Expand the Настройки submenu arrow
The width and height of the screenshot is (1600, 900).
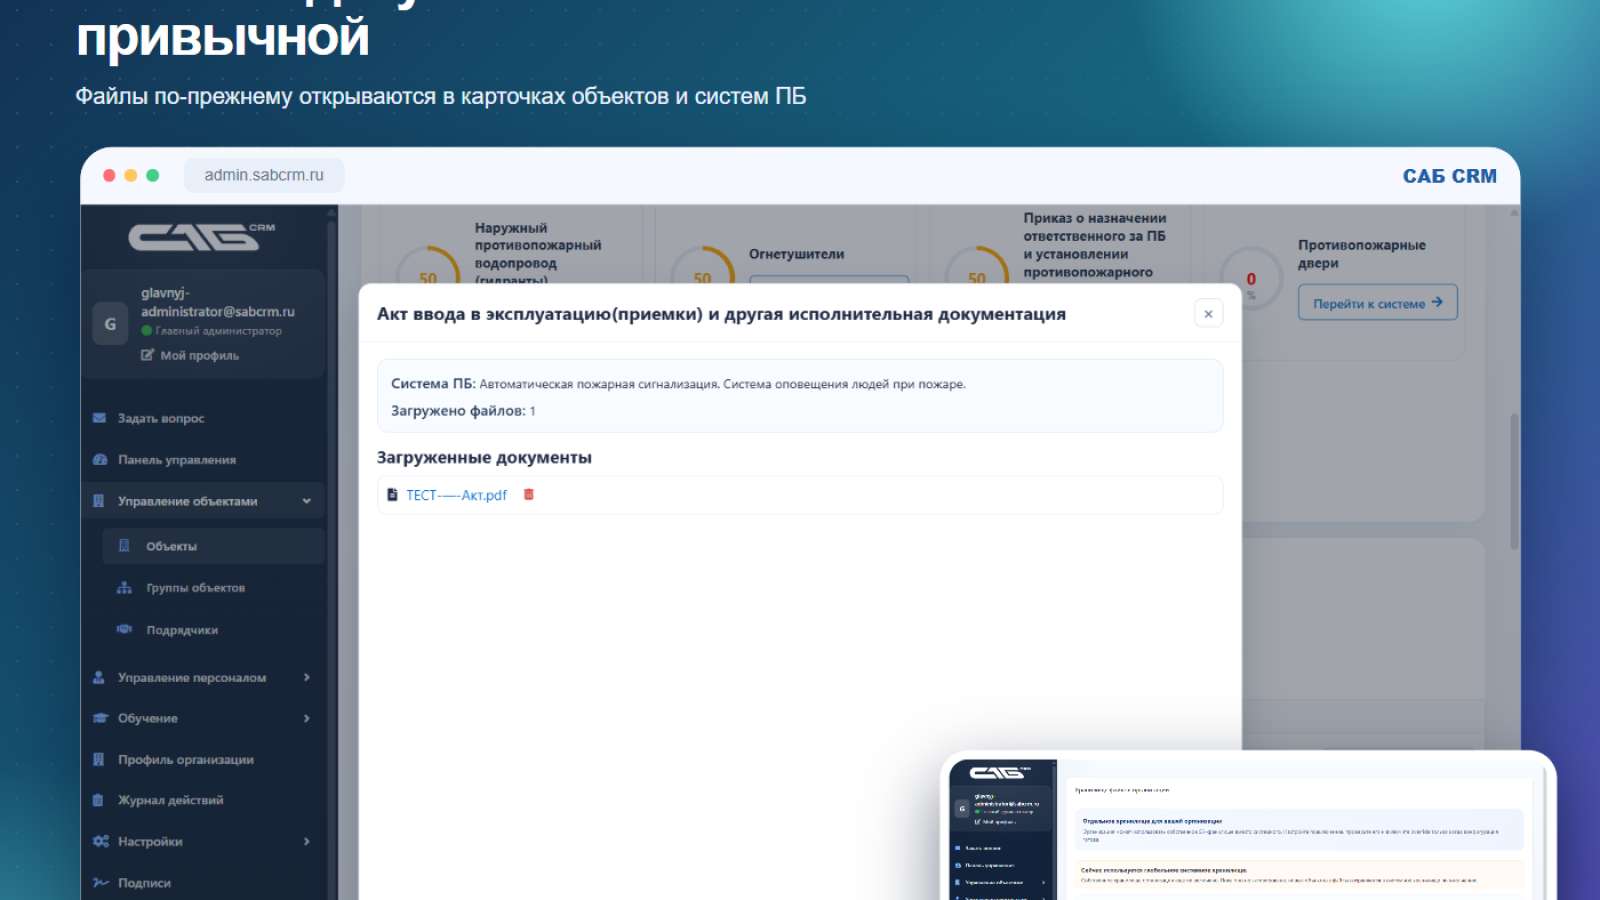tap(307, 841)
